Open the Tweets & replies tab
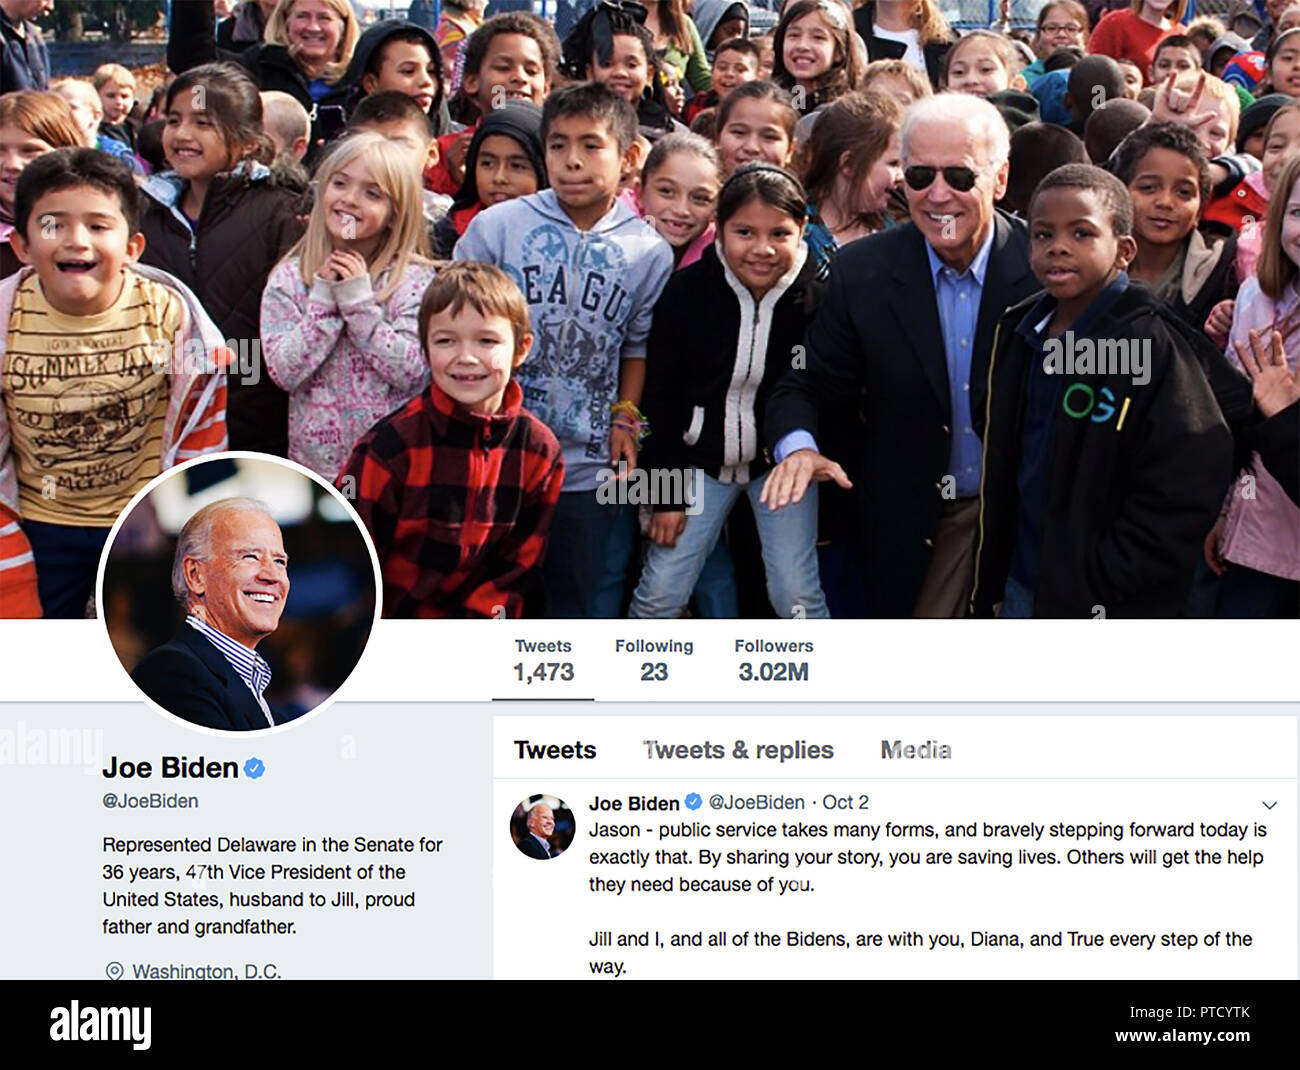 coord(738,750)
